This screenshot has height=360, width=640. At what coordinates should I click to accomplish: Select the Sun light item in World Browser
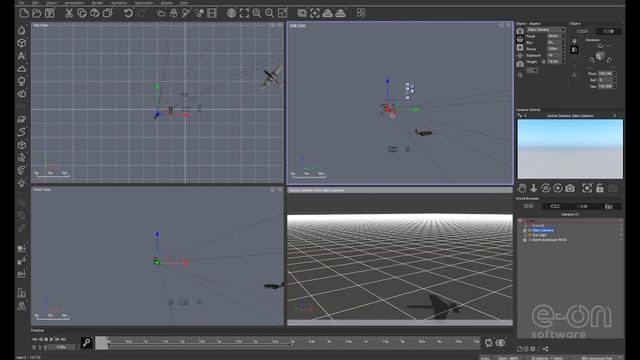tap(539, 235)
